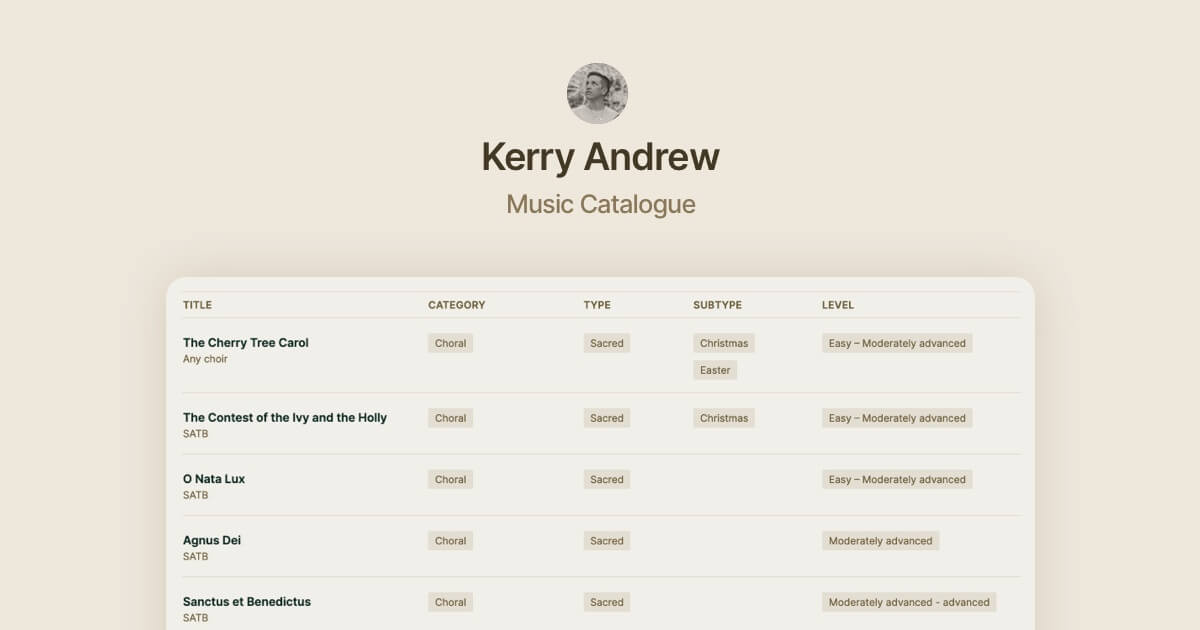
Task: Click the Christmas subtype tag for Cherry Tree Carol
Action: (x=723, y=343)
